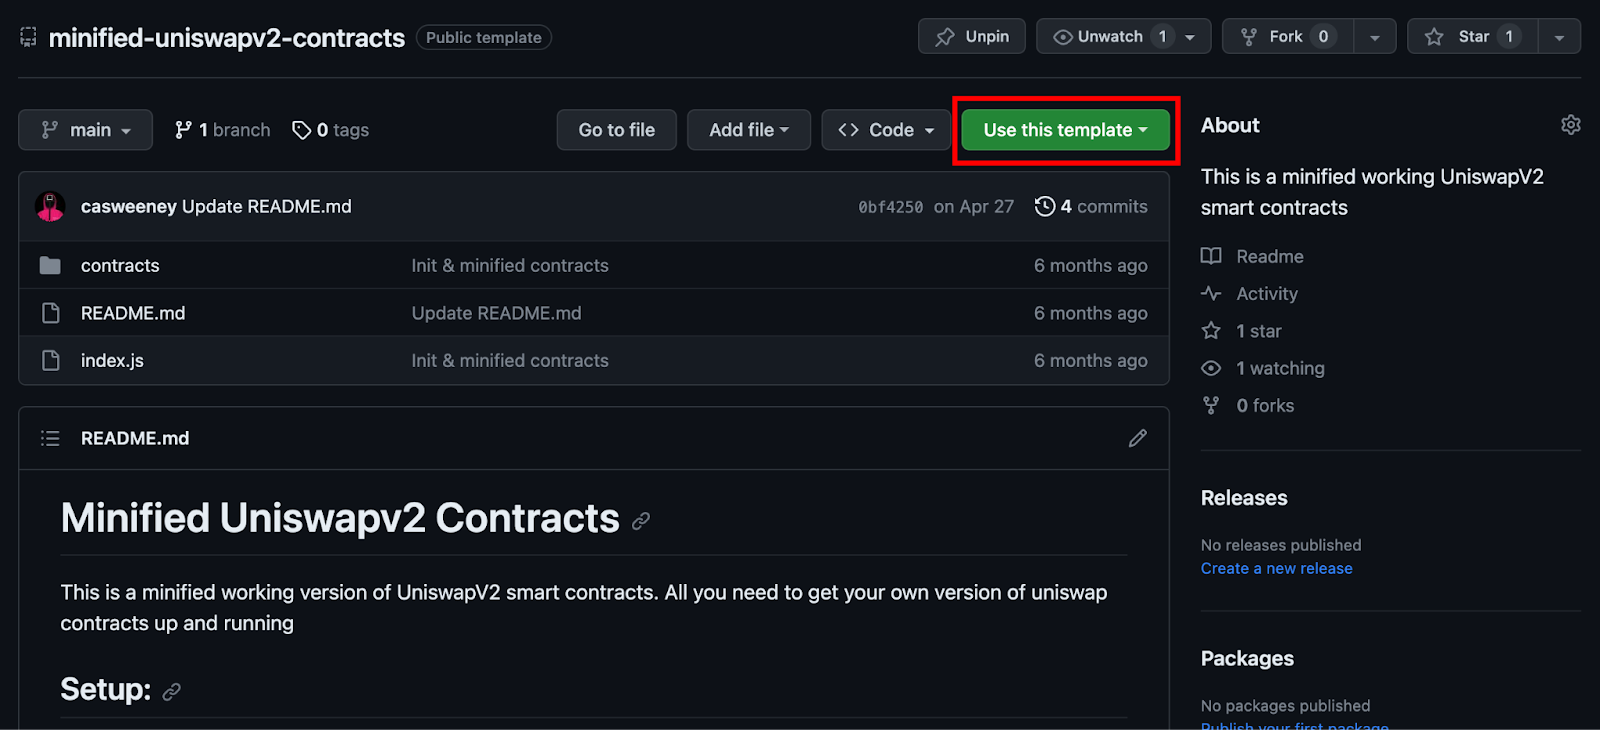The width and height of the screenshot is (1600, 730).
Task: Expand the main branch dropdown
Action: click(86, 130)
